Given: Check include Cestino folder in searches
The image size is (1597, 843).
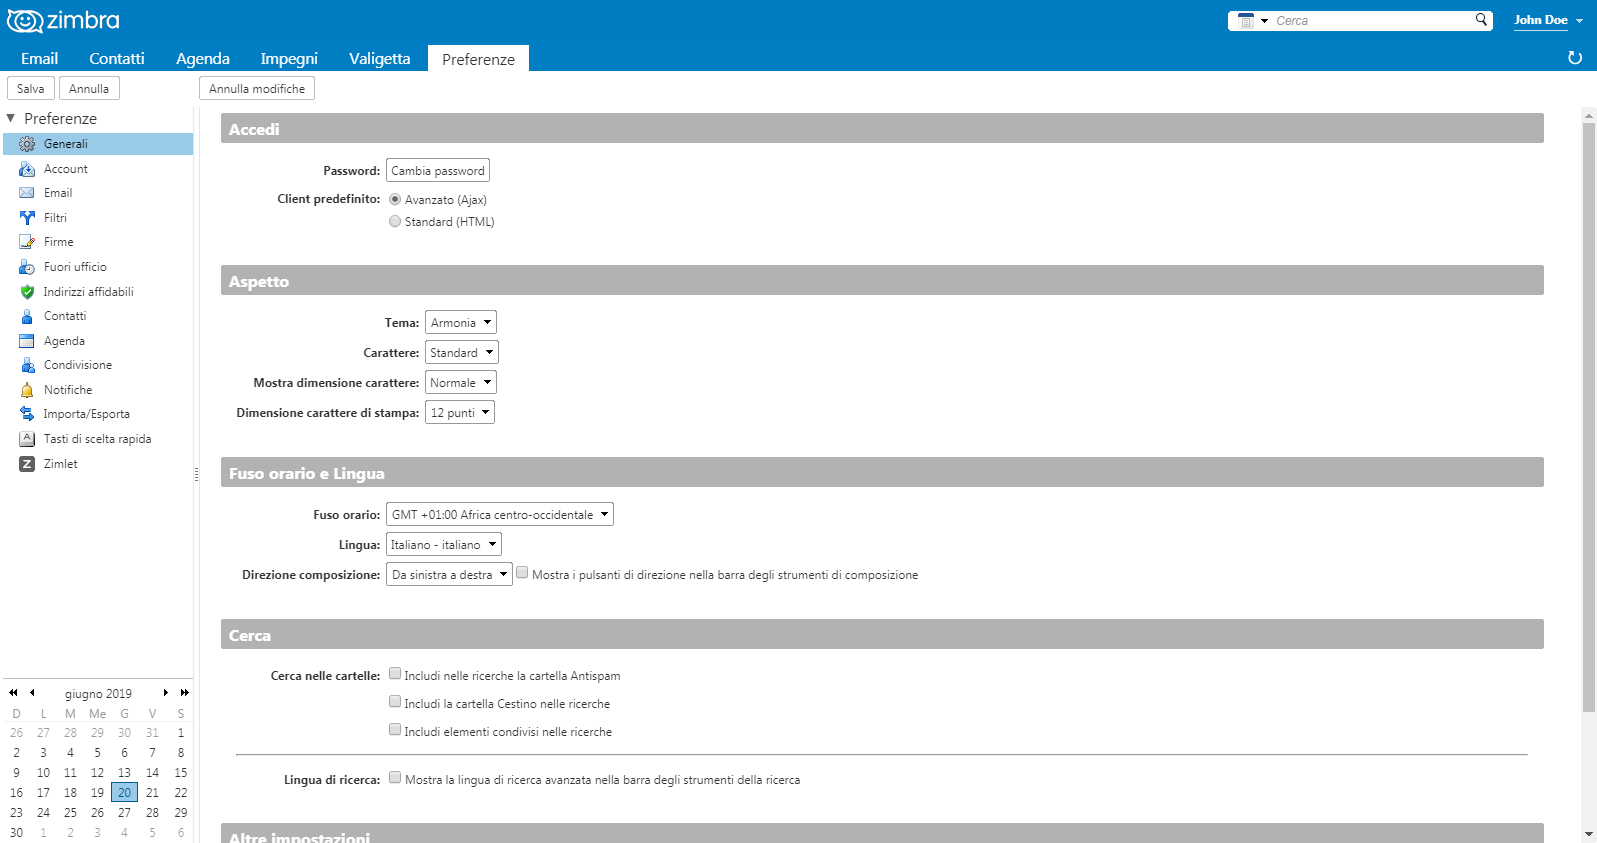Looking at the screenshot, I should [x=395, y=702].
